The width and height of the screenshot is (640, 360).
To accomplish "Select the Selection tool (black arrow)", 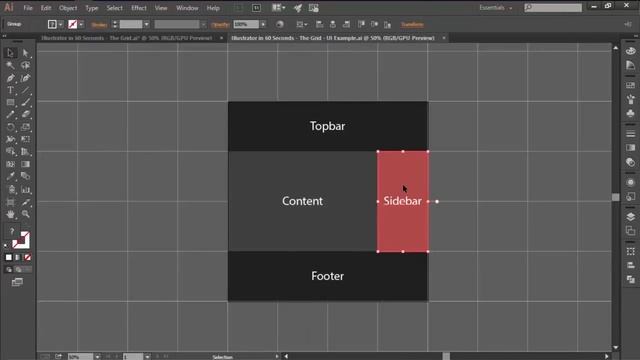I will click(x=10, y=53).
